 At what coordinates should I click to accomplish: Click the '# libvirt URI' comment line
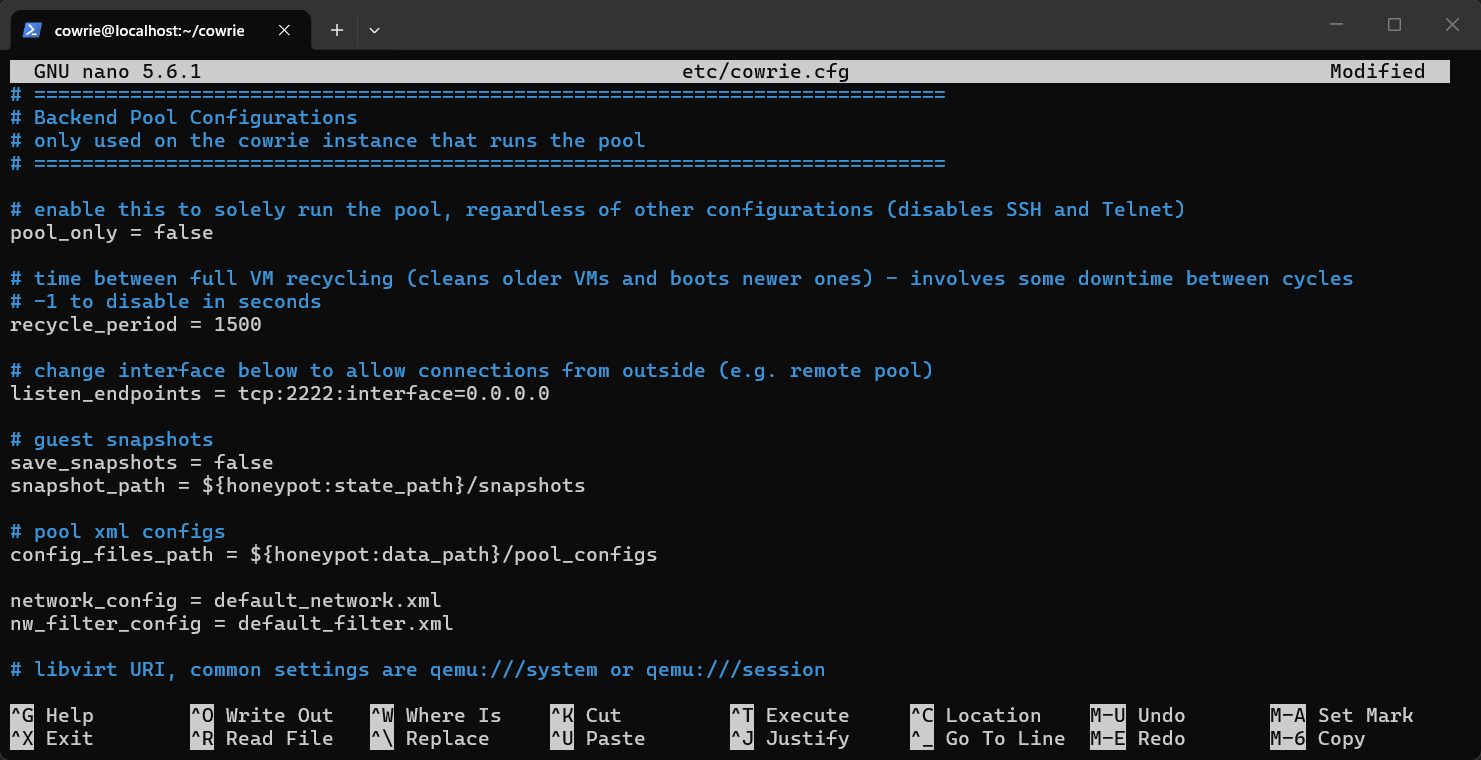coord(418,670)
